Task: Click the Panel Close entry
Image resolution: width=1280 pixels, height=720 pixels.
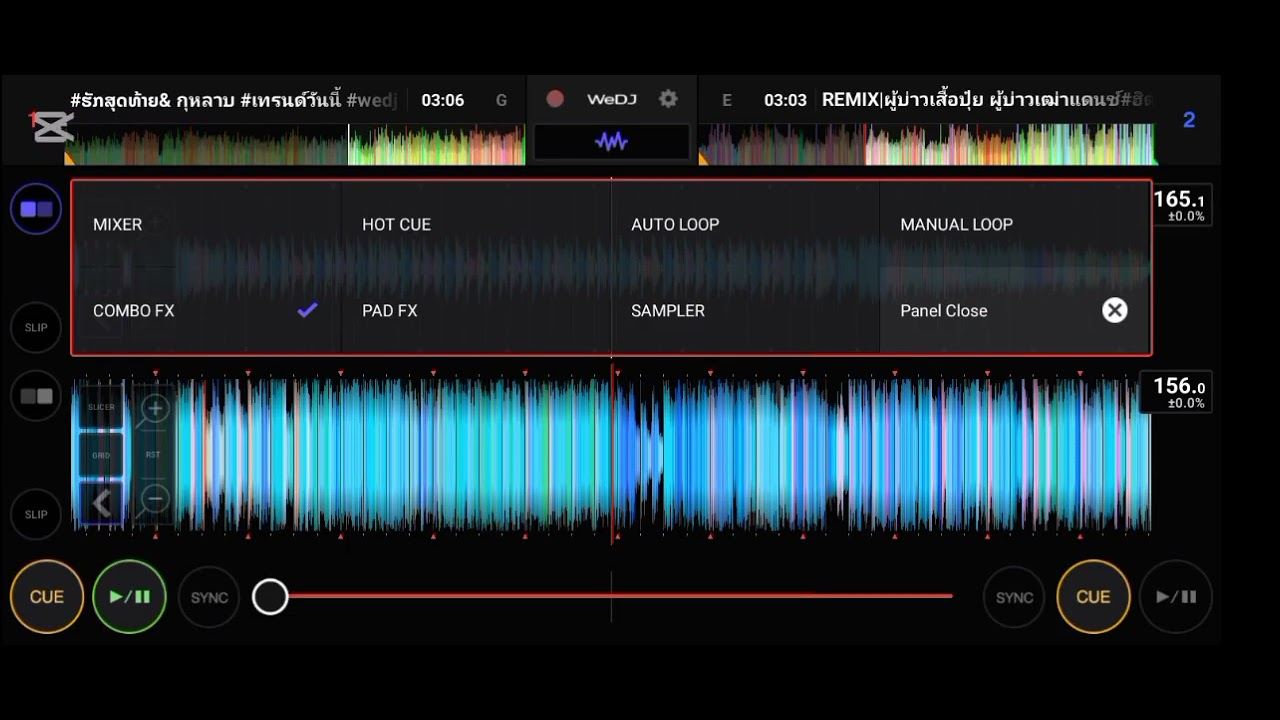Action: coord(1014,310)
